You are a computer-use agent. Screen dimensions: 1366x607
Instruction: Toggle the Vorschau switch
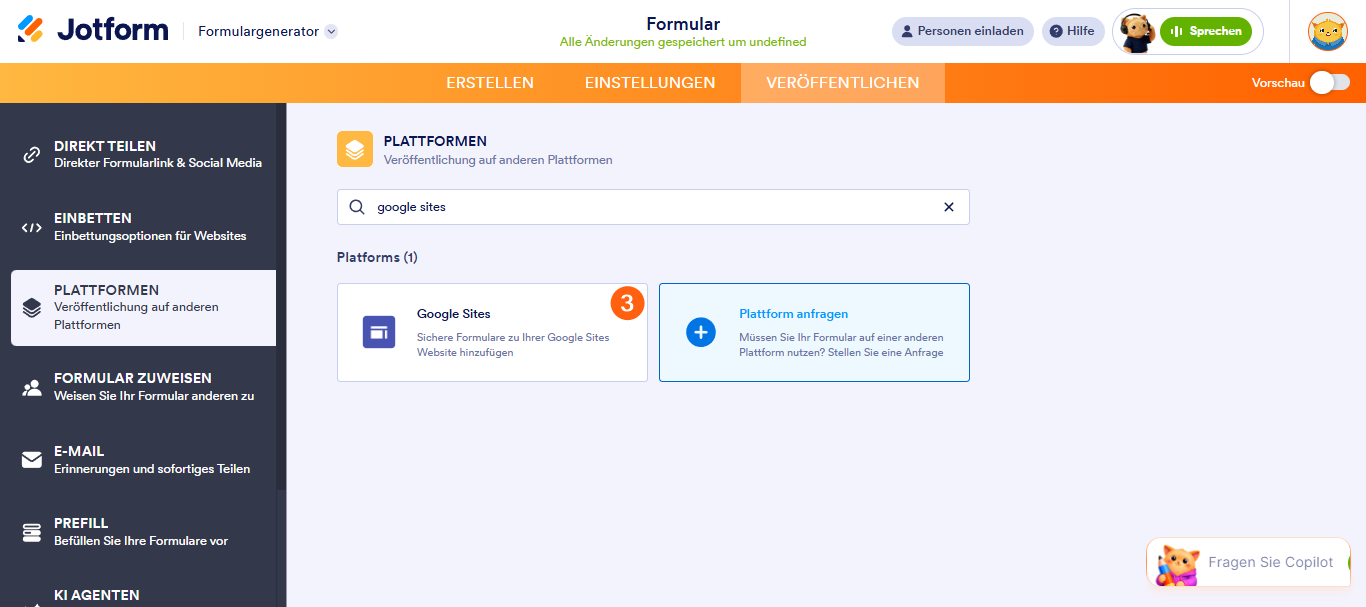tap(1331, 82)
